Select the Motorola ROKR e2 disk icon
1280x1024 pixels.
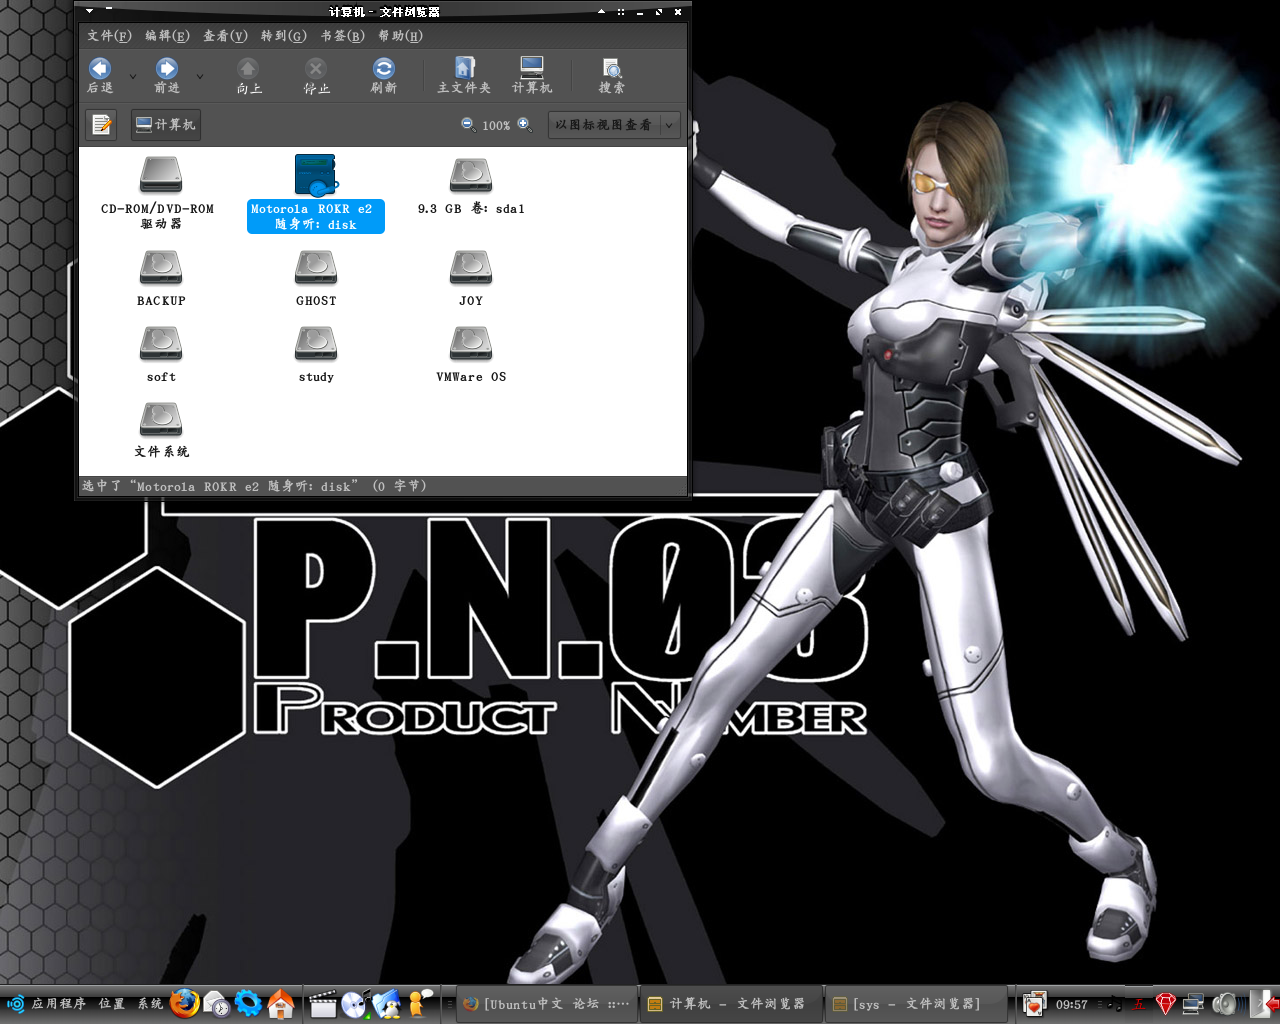316,176
